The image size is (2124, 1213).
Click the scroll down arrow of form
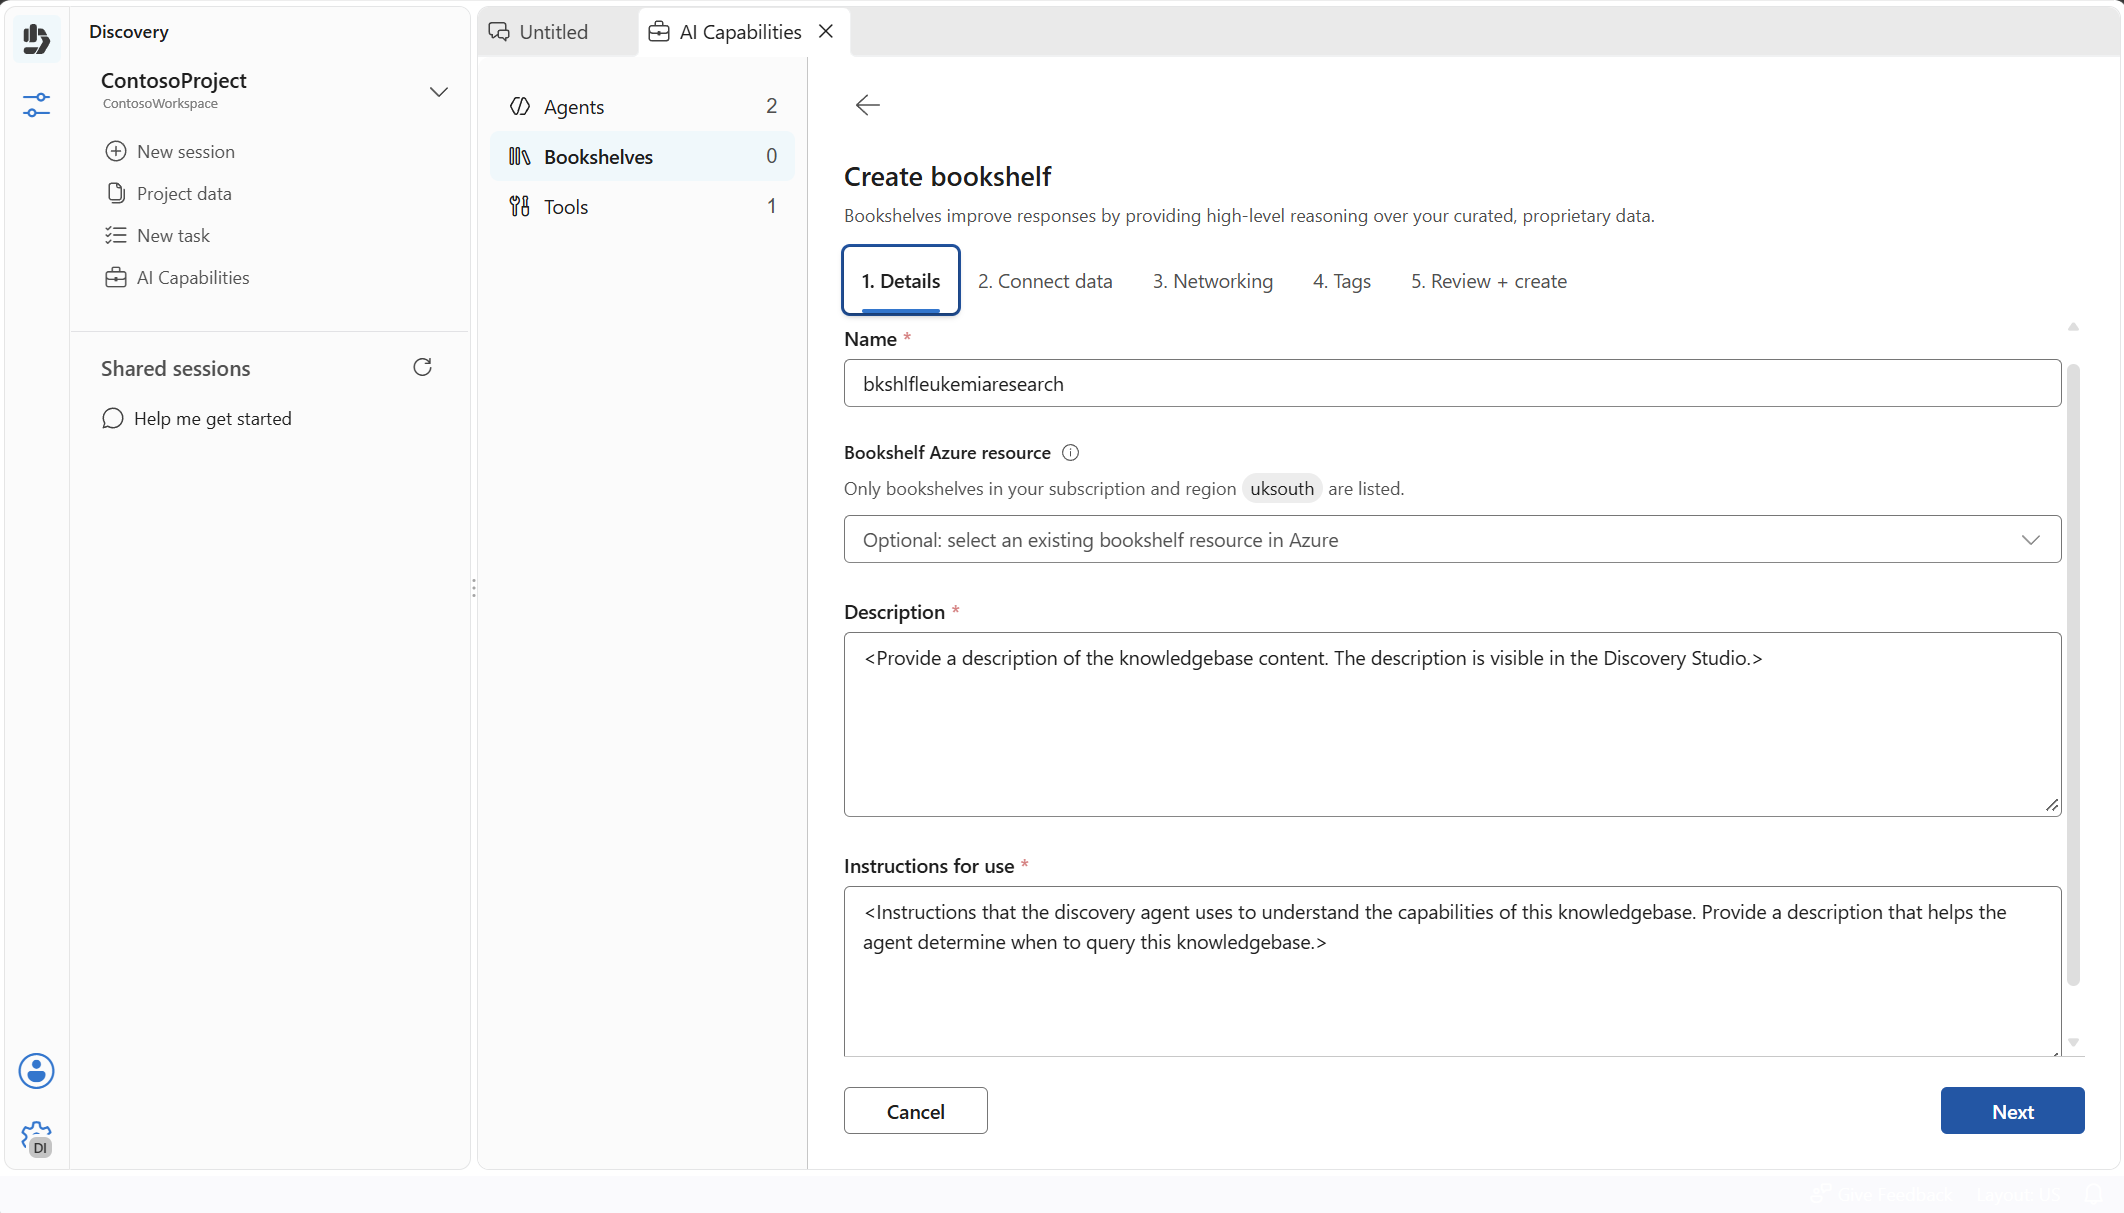click(x=2073, y=1042)
